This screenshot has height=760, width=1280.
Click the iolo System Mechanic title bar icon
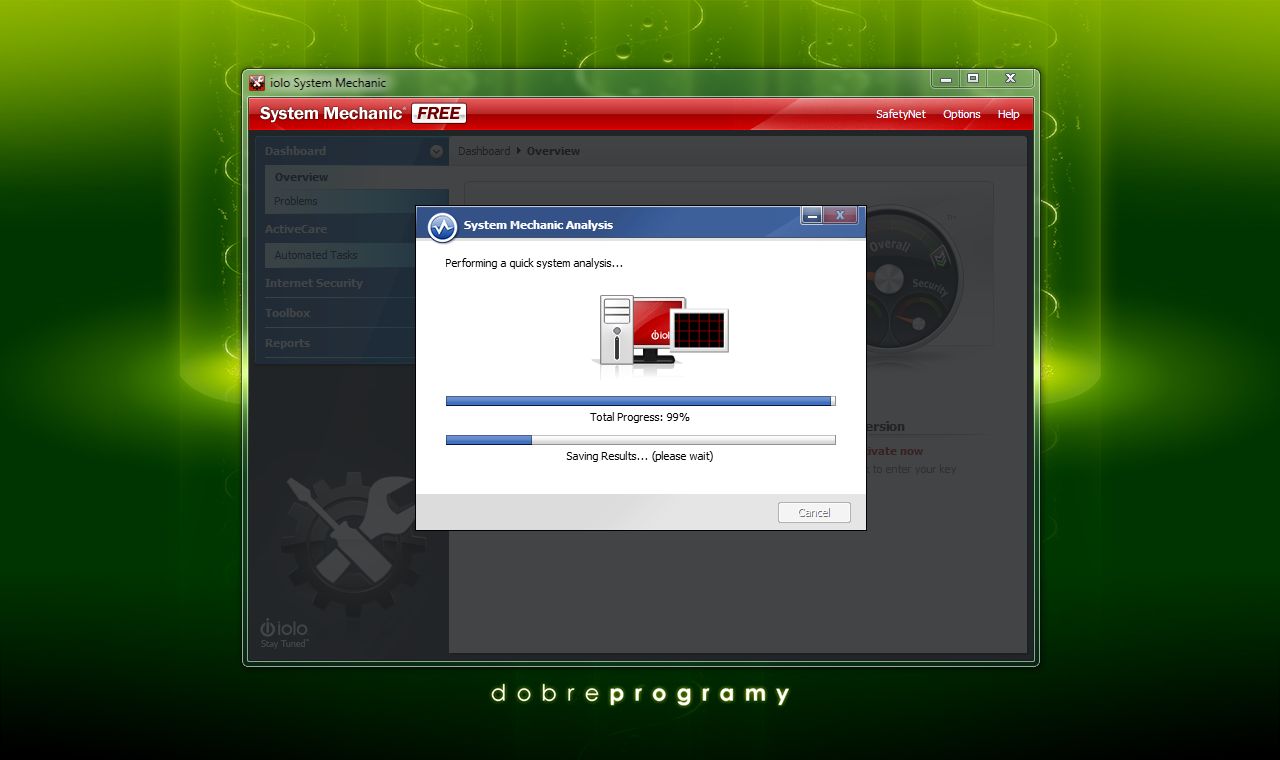[x=257, y=83]
